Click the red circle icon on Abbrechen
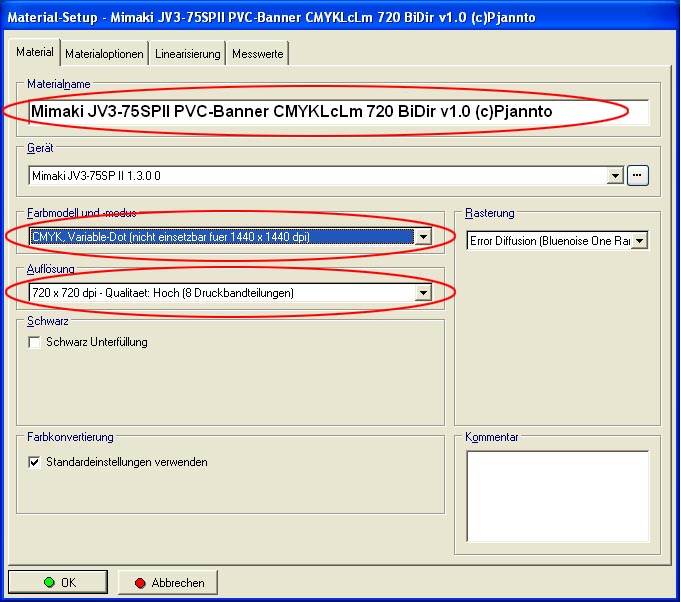Screen dimensions: 681x602 coord(139,582)
